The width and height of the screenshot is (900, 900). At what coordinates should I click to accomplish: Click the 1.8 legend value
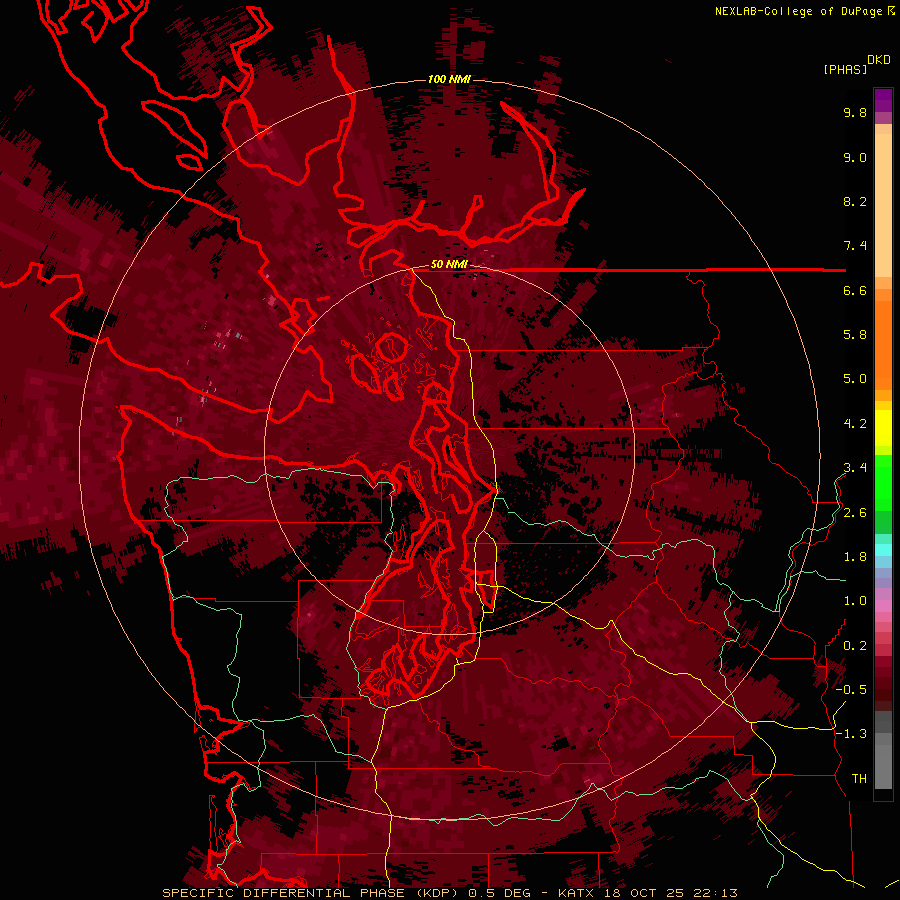pos(855,557)
